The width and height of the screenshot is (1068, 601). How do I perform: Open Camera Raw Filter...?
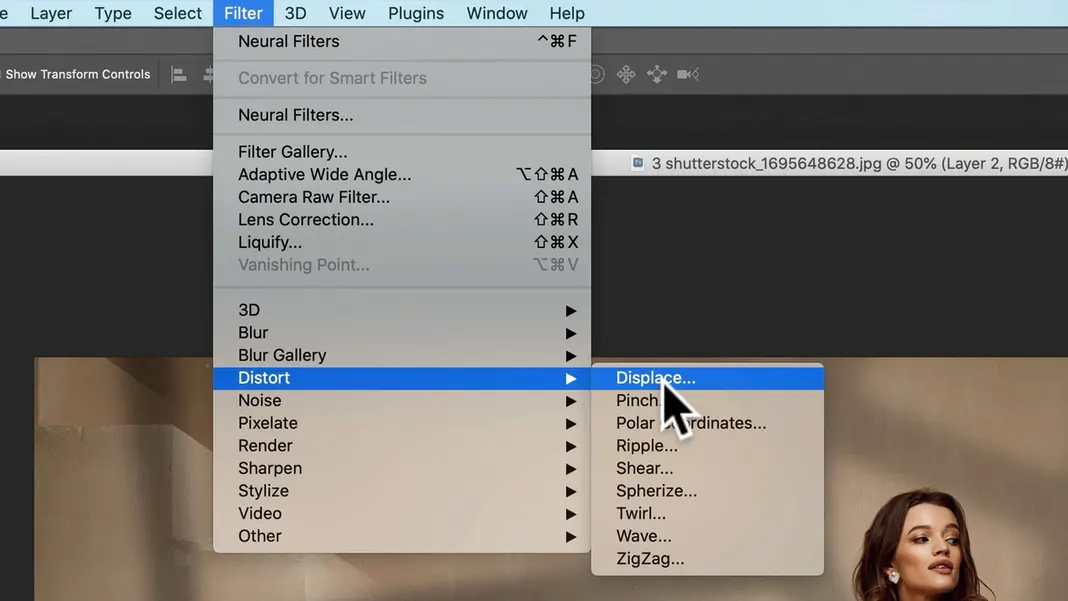(x=402, y=197)
